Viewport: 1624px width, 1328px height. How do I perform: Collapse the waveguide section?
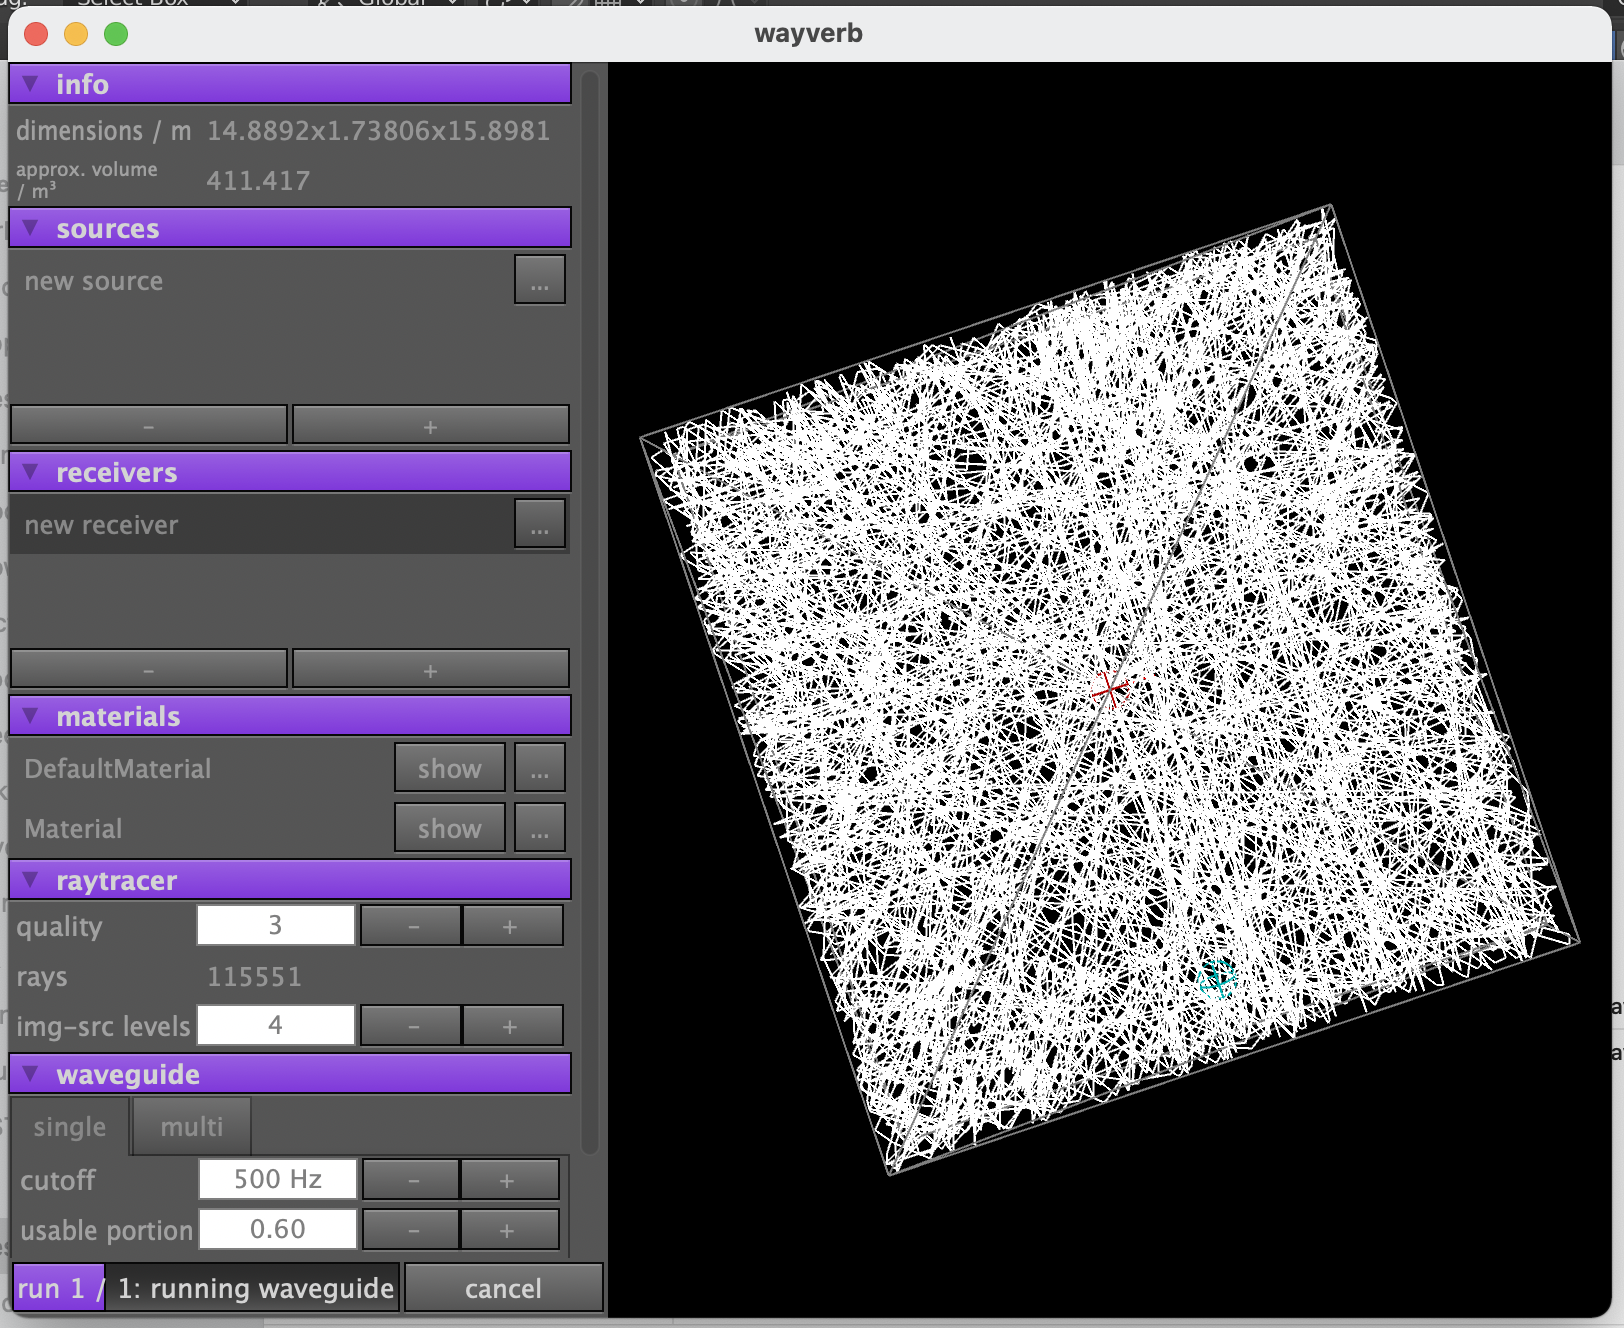(31, 1074)
